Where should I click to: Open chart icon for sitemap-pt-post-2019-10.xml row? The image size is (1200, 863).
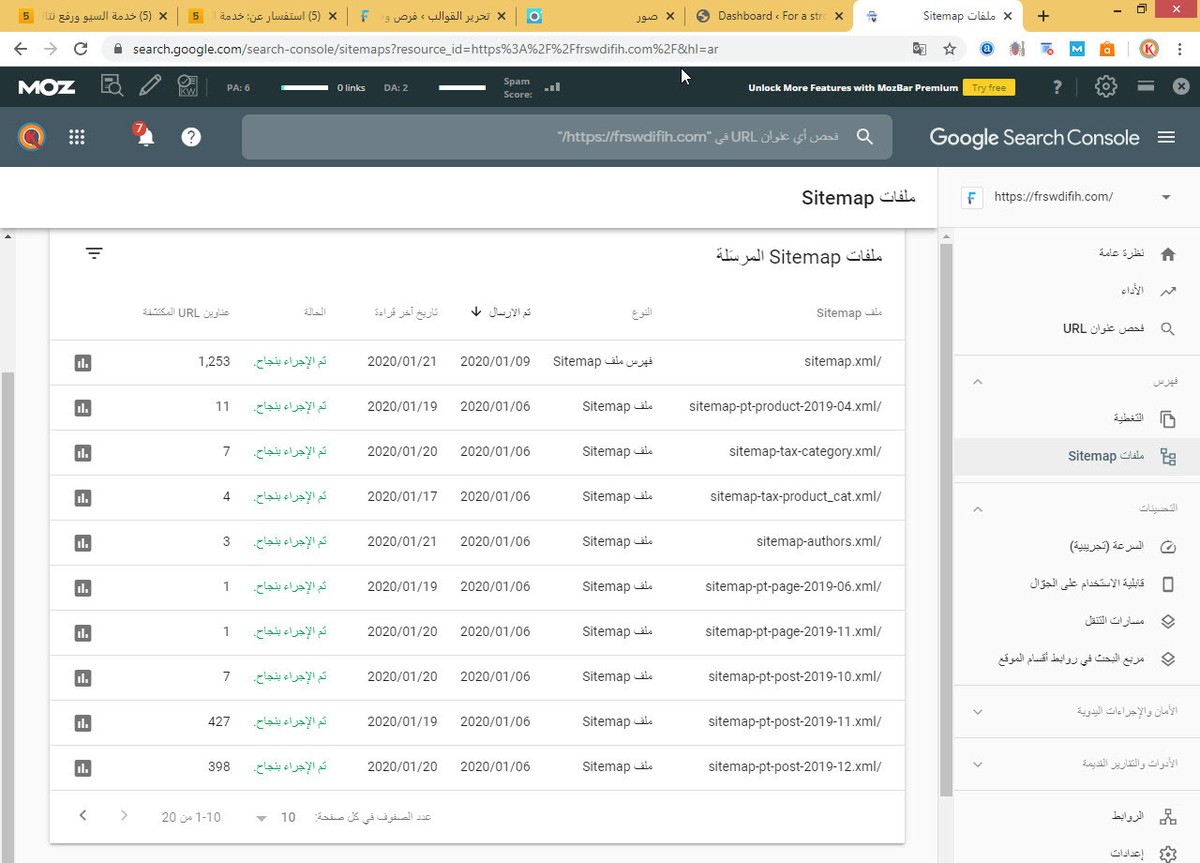tap(83, 677)
